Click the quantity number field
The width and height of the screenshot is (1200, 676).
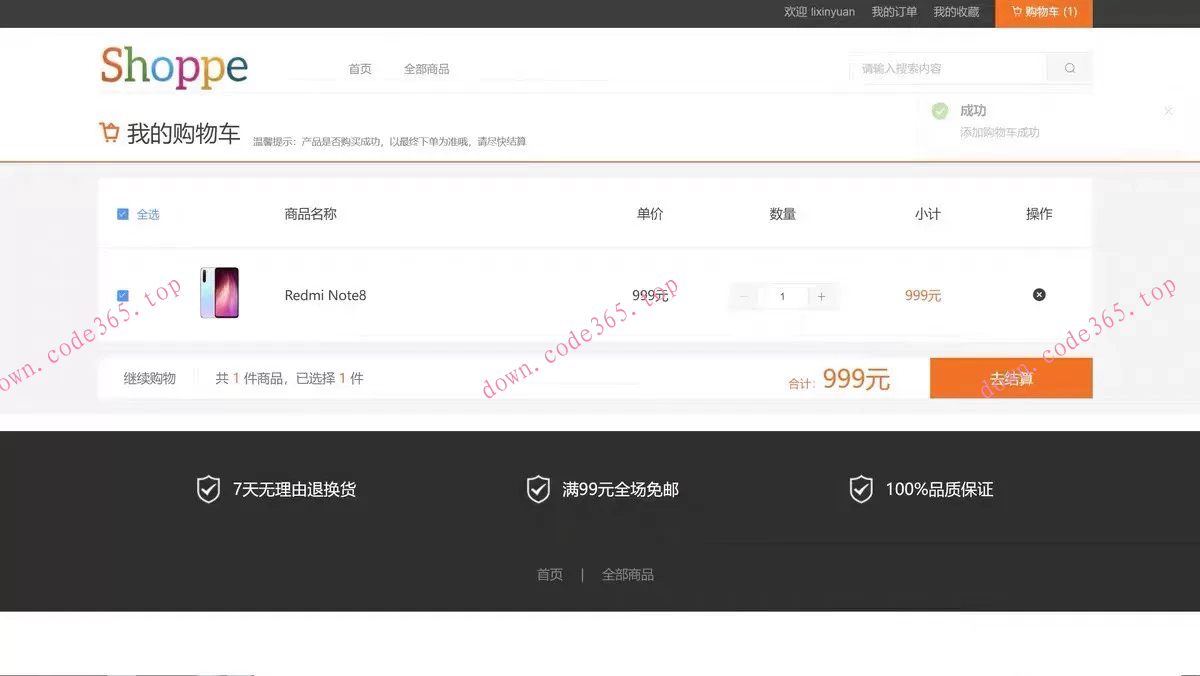tap(782, 296)
